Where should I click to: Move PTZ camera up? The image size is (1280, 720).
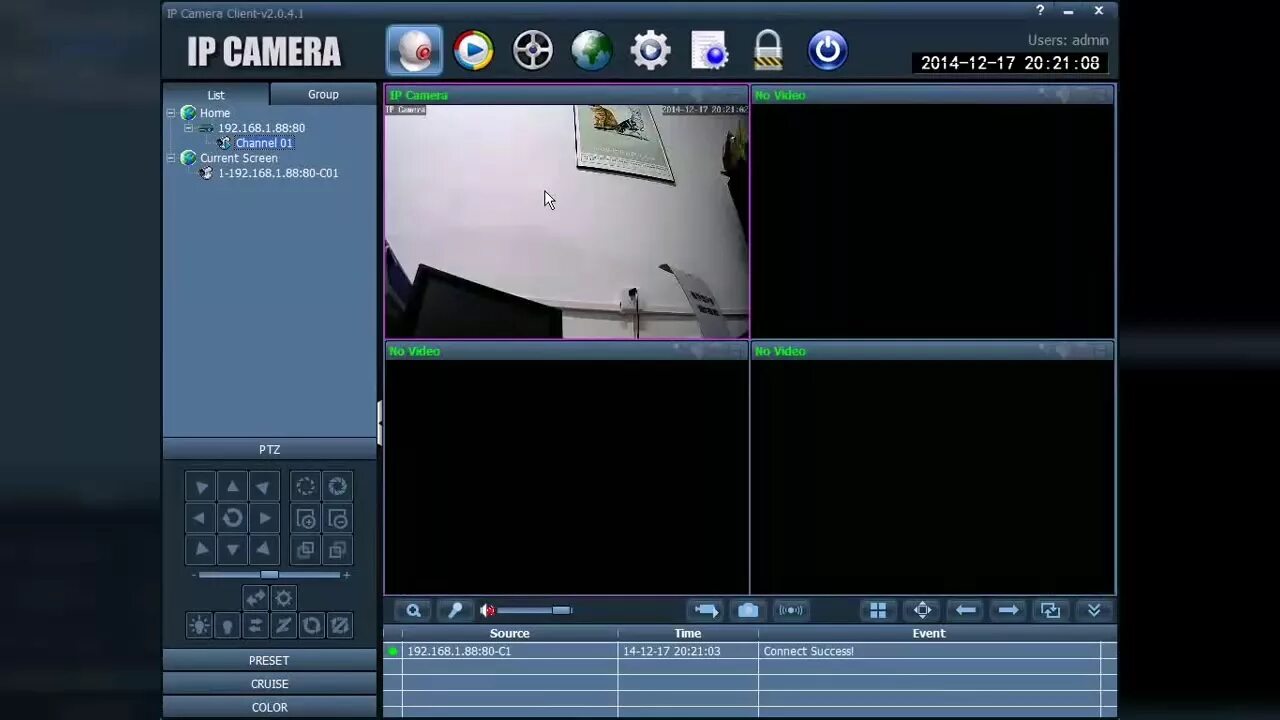point(232,487)
